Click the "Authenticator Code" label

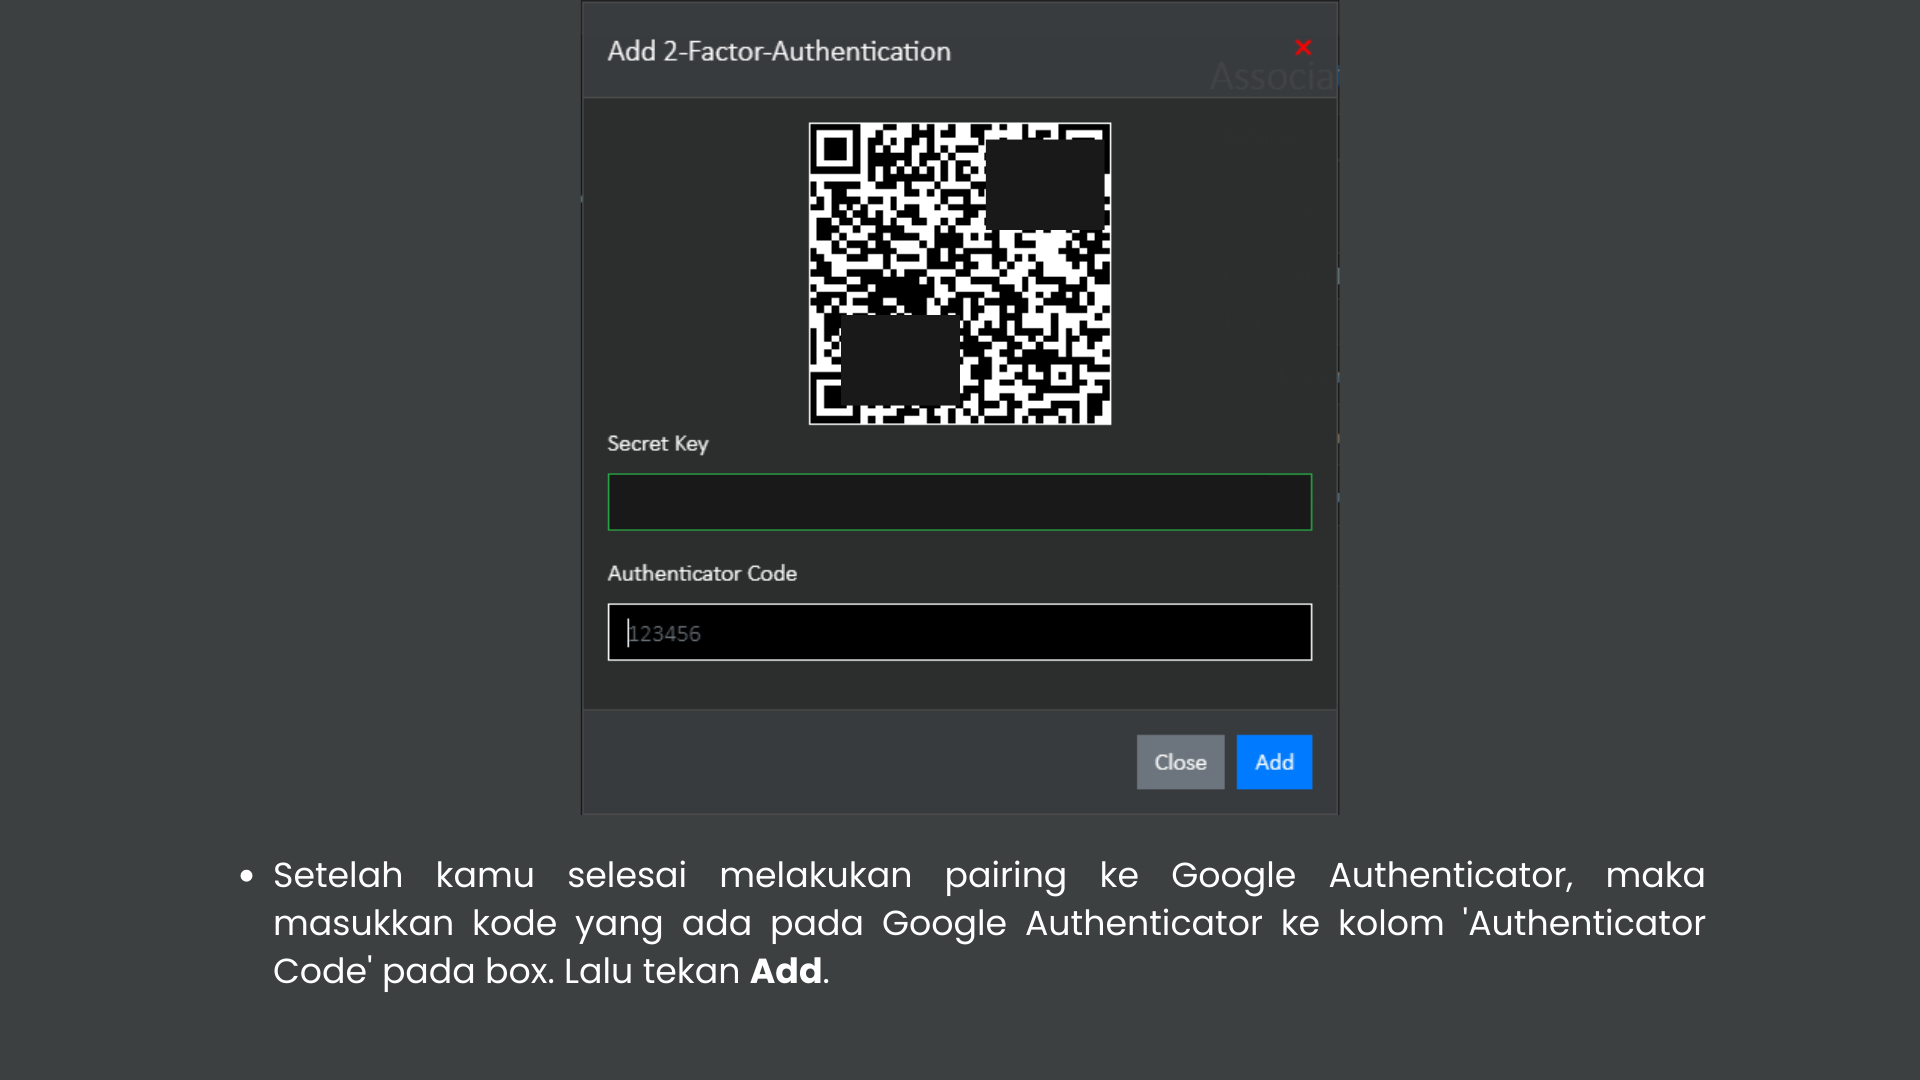(702, 573)
